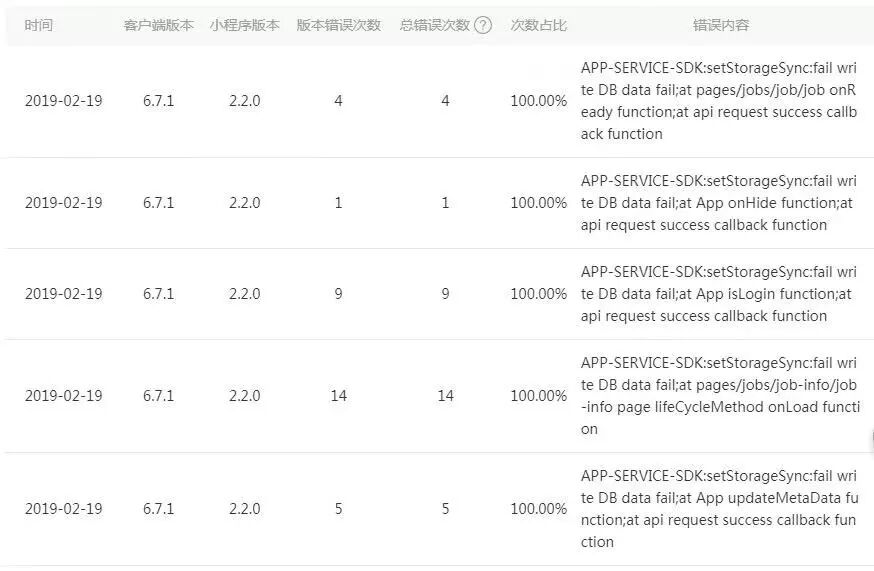Select the date in the updateMetaData error row
The image size is (874, 571).
click(64, 509)
